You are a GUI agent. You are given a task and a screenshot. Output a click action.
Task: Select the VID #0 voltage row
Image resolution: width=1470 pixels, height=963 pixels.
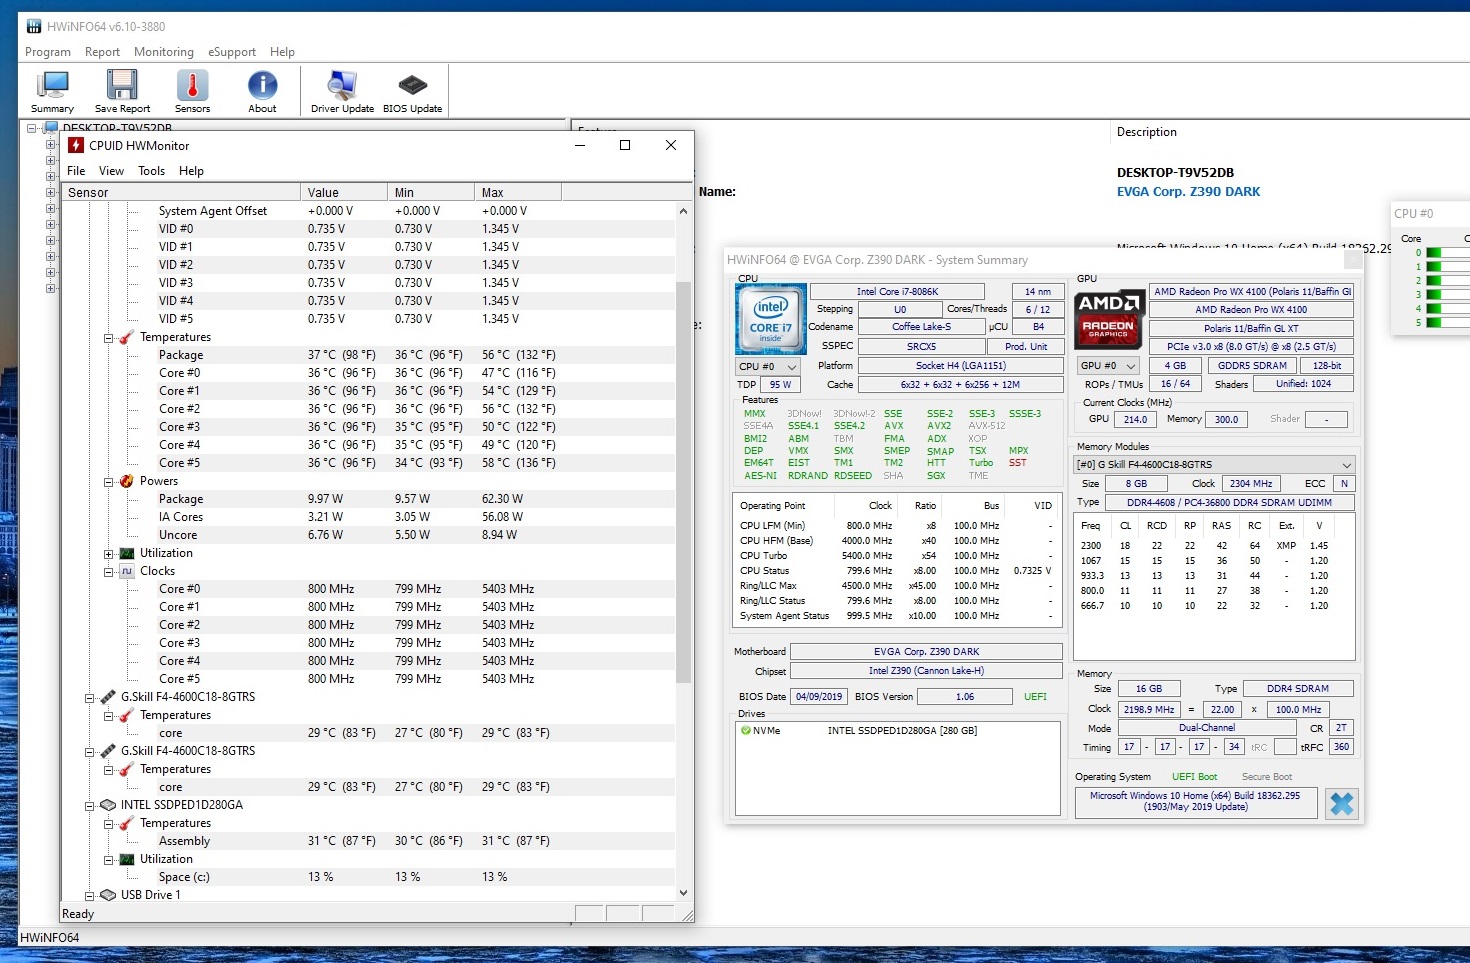click(368, 229)
